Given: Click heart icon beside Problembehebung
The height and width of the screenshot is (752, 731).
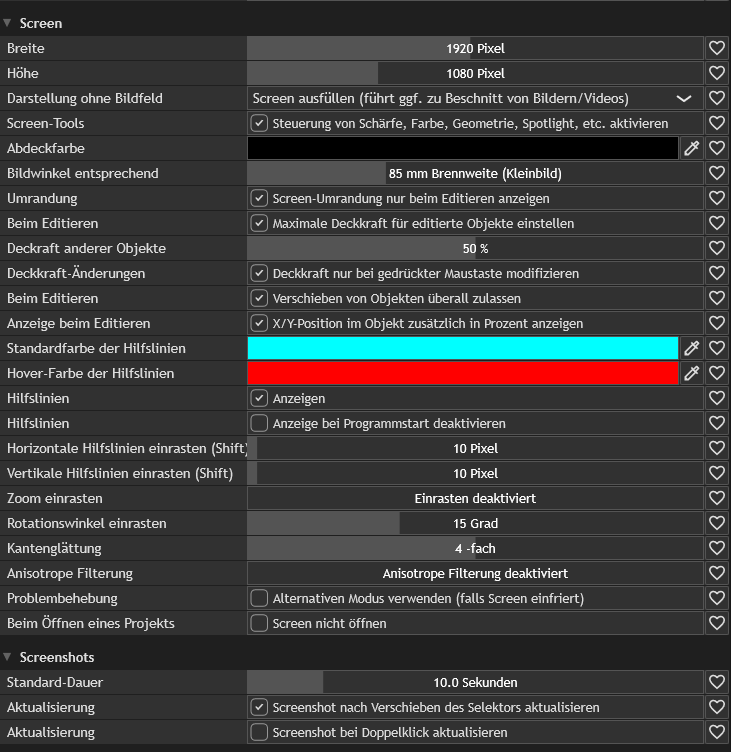Looking at the screenshot, I should pyautogui.click(x=717, y=598).
